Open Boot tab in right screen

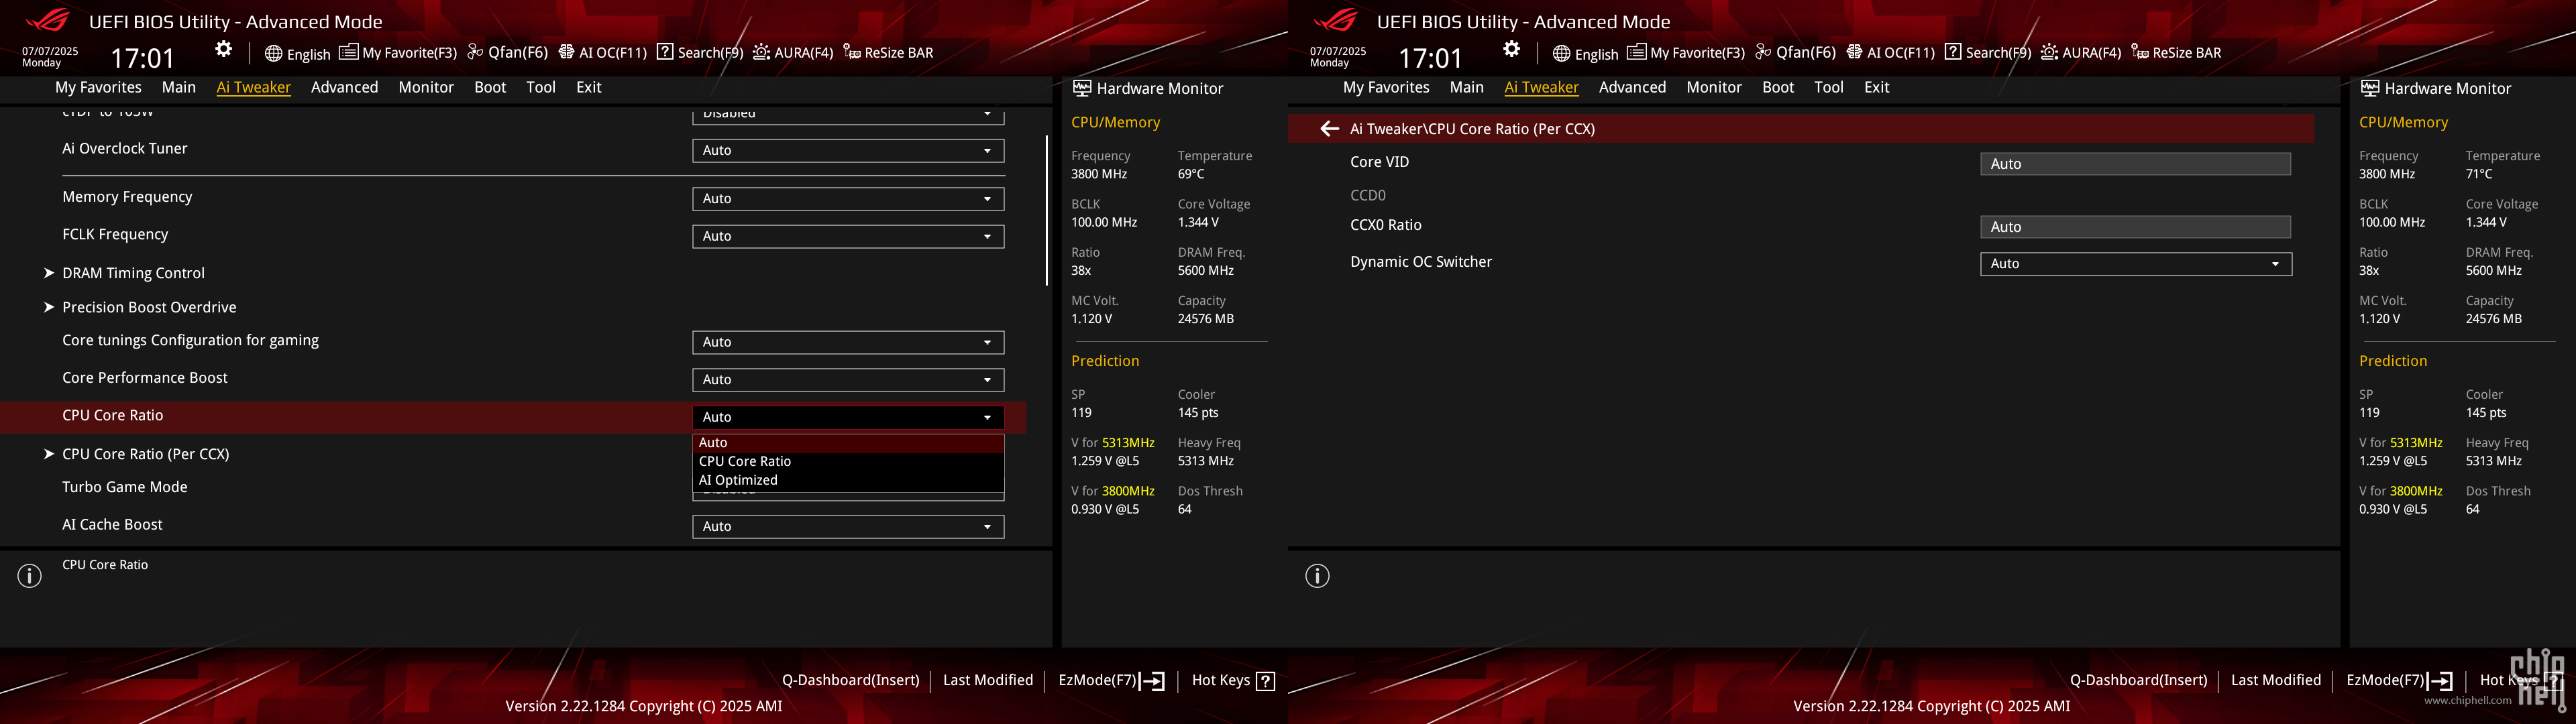[1778, 88]
